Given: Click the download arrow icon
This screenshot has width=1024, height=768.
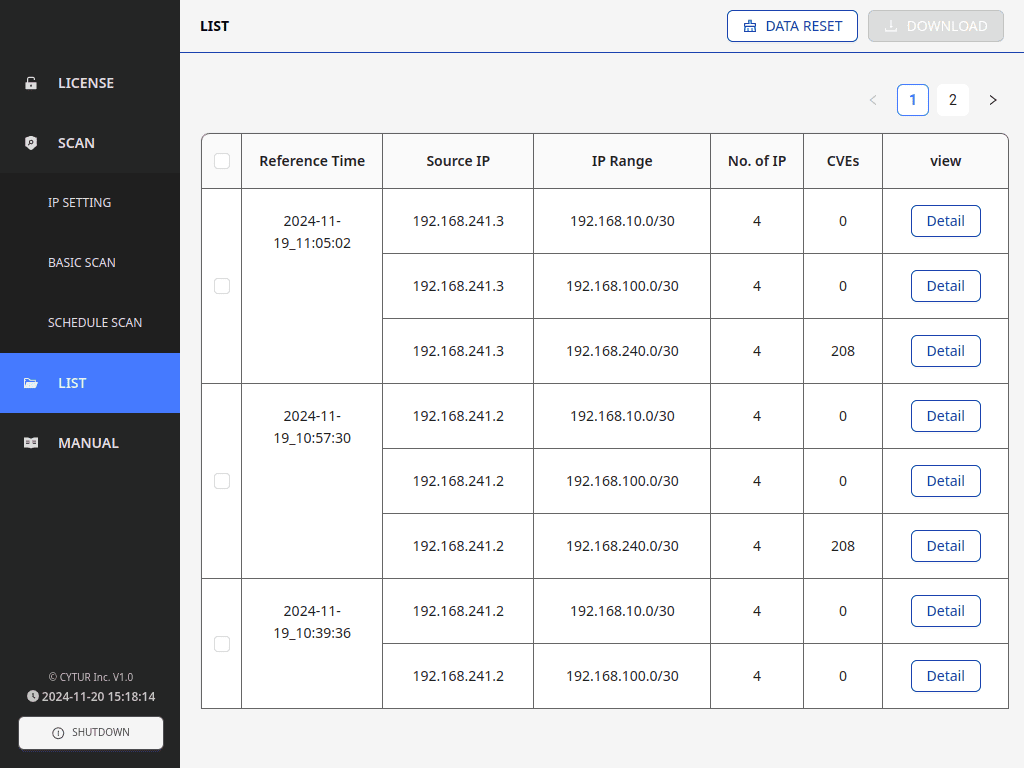Looking at the screenshot, I should pos(891,26).
